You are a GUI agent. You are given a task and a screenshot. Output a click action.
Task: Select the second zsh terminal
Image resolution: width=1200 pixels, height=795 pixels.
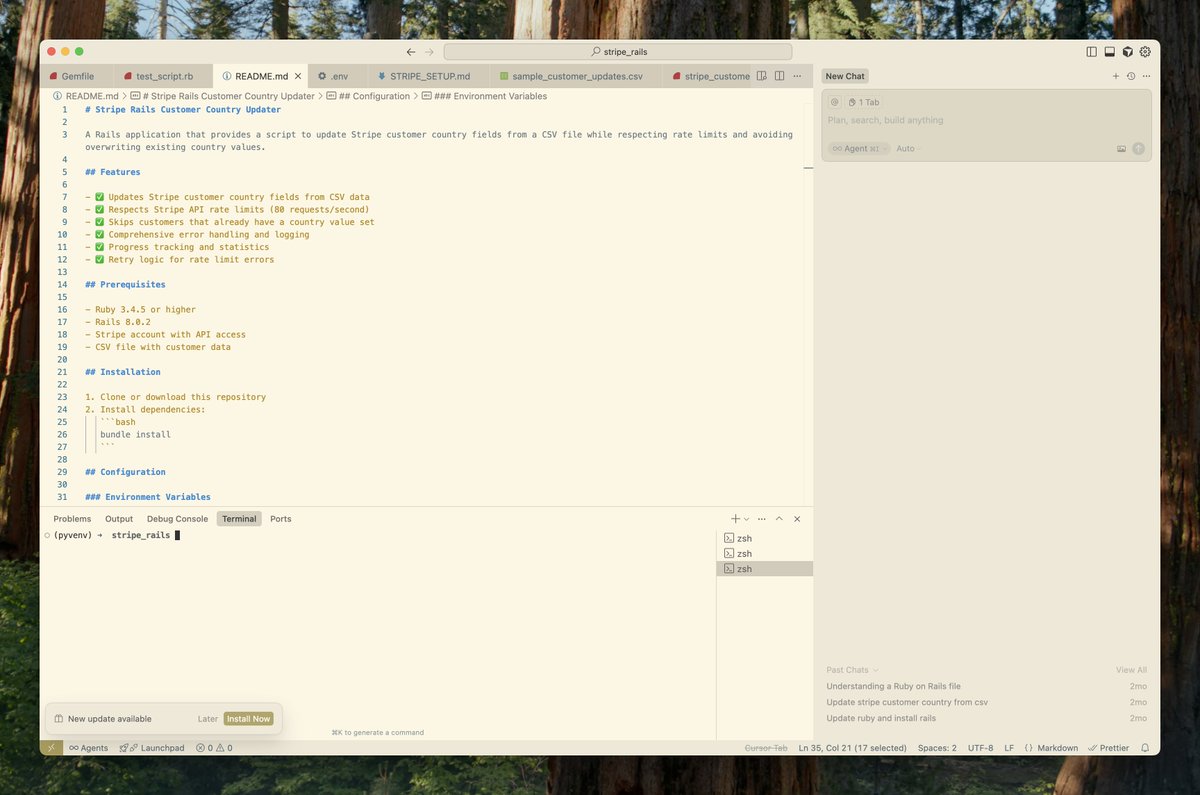tap(764, 553)
